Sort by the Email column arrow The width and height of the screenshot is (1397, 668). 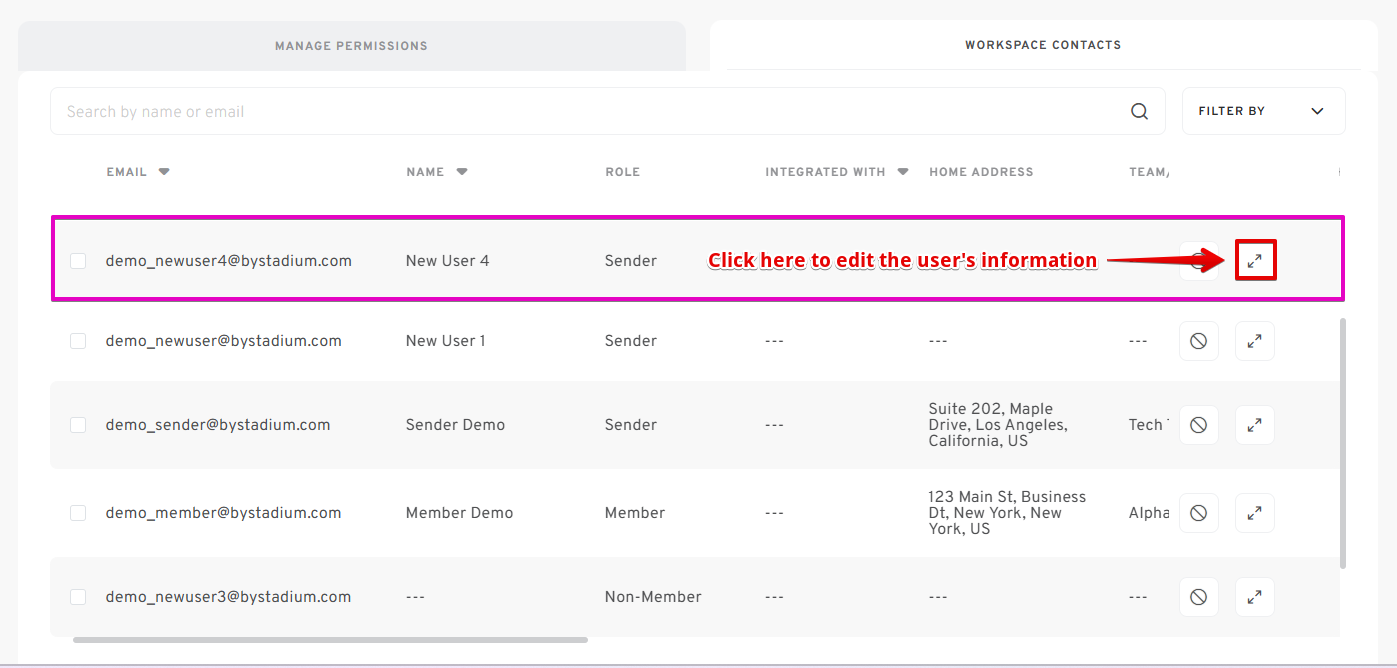(164, 172)
